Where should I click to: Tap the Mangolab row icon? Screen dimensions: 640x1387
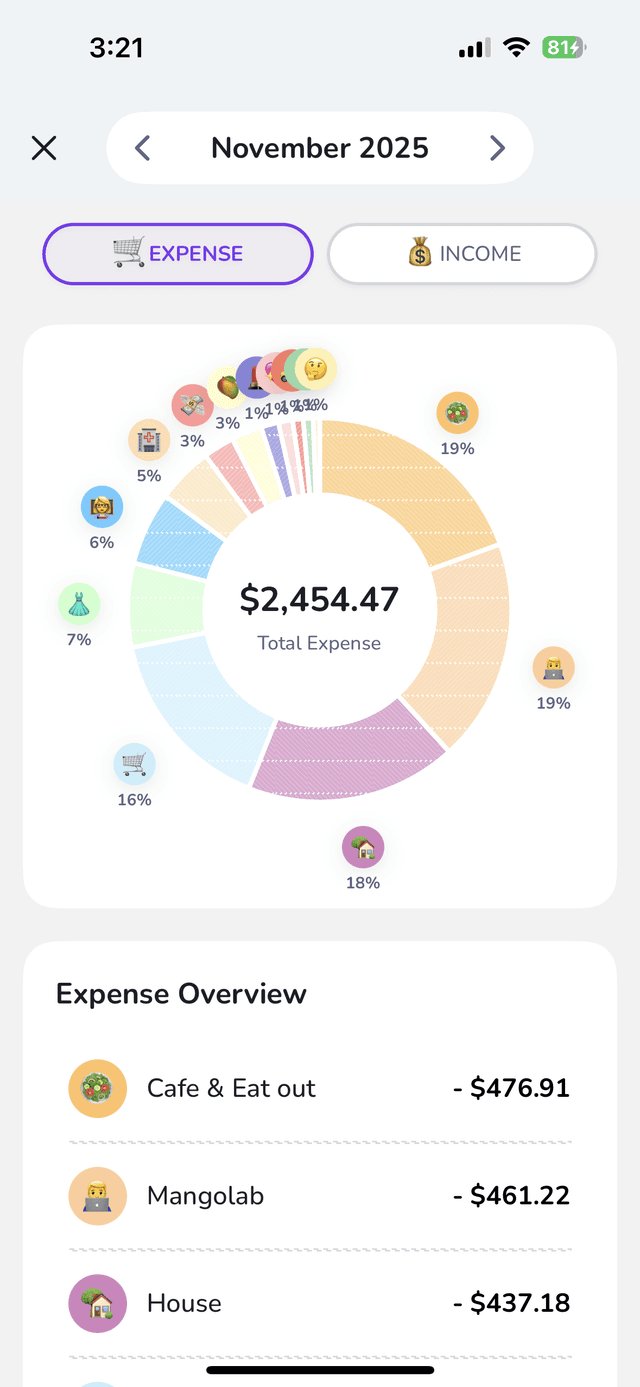click(x=97, y=1196)
